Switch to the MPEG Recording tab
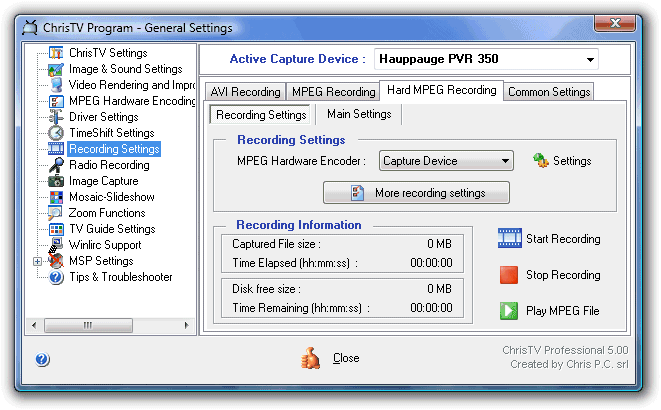Screen dimensions: 661x410 click(333, 91)
